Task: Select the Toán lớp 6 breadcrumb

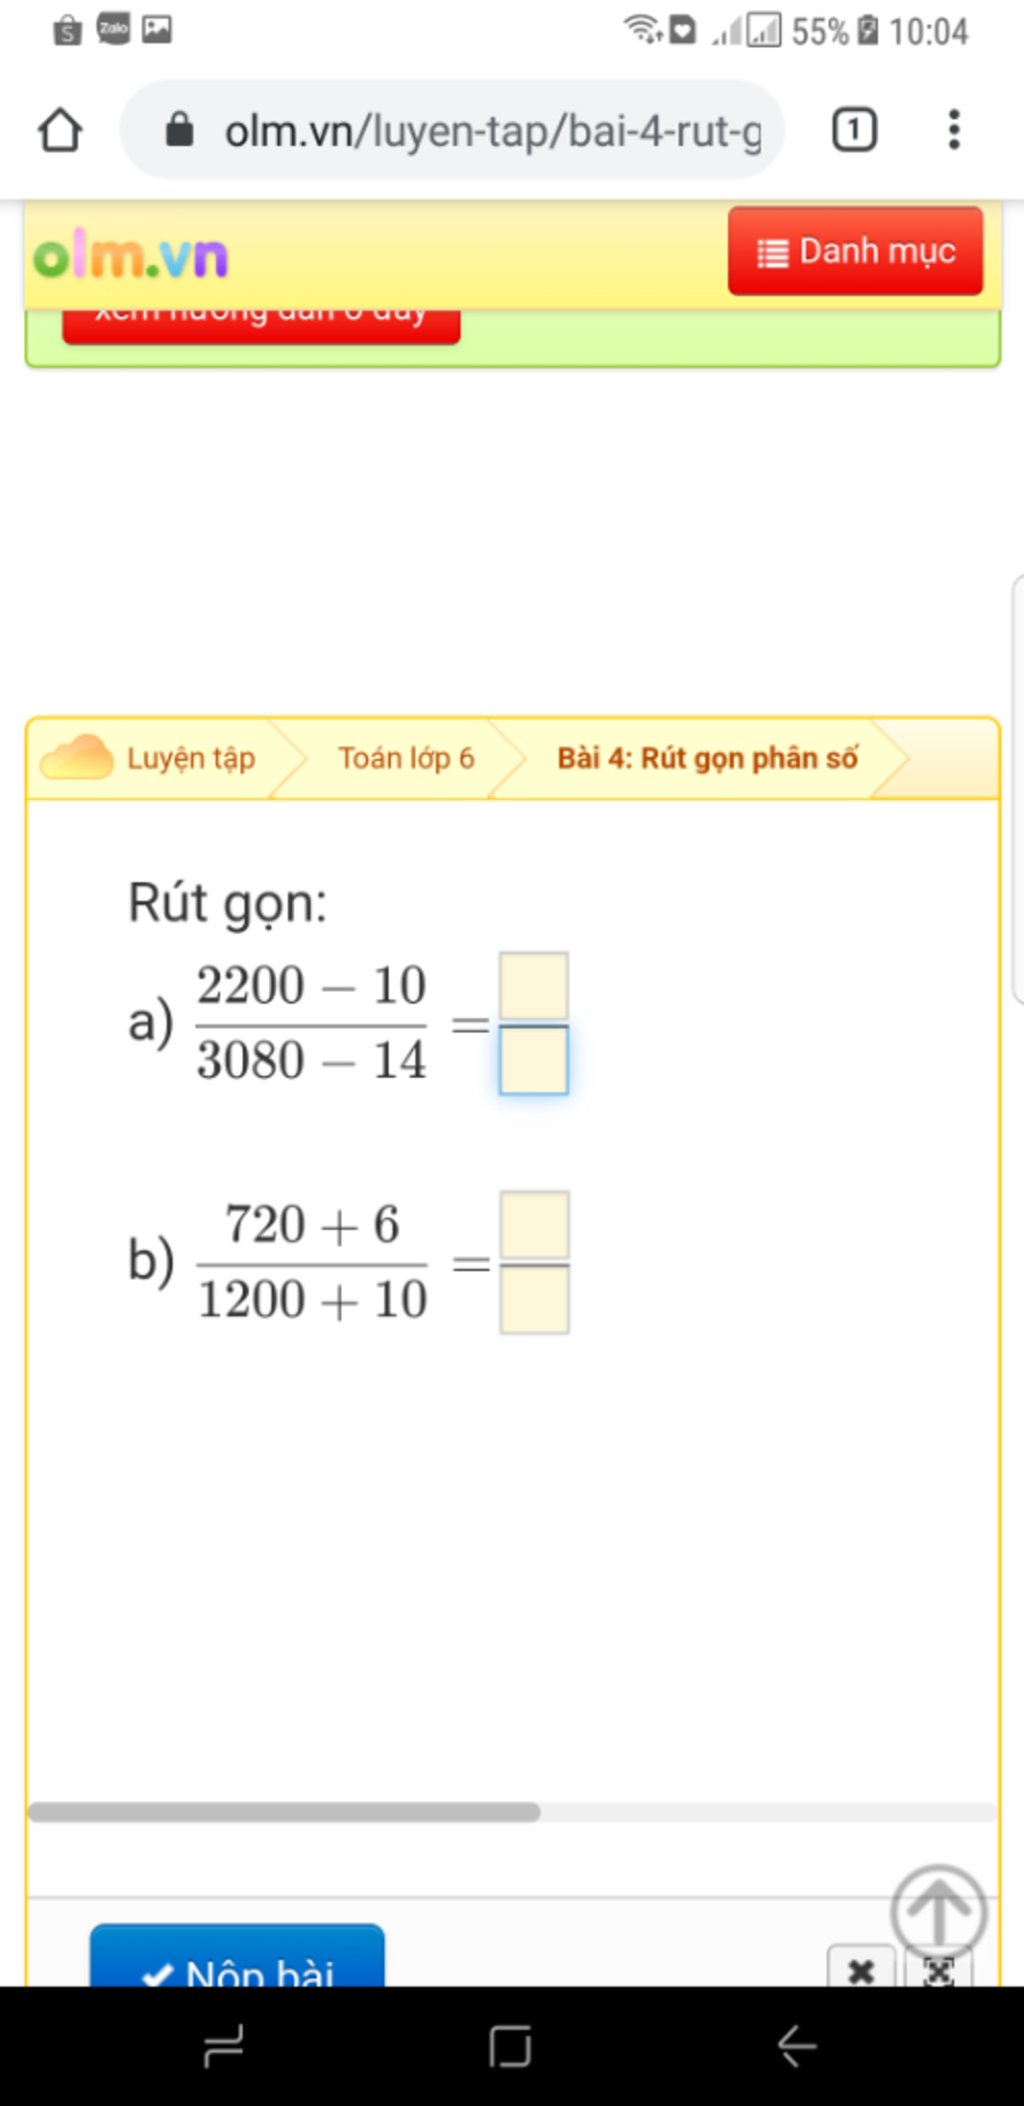Action: click(x=406, y=758)
